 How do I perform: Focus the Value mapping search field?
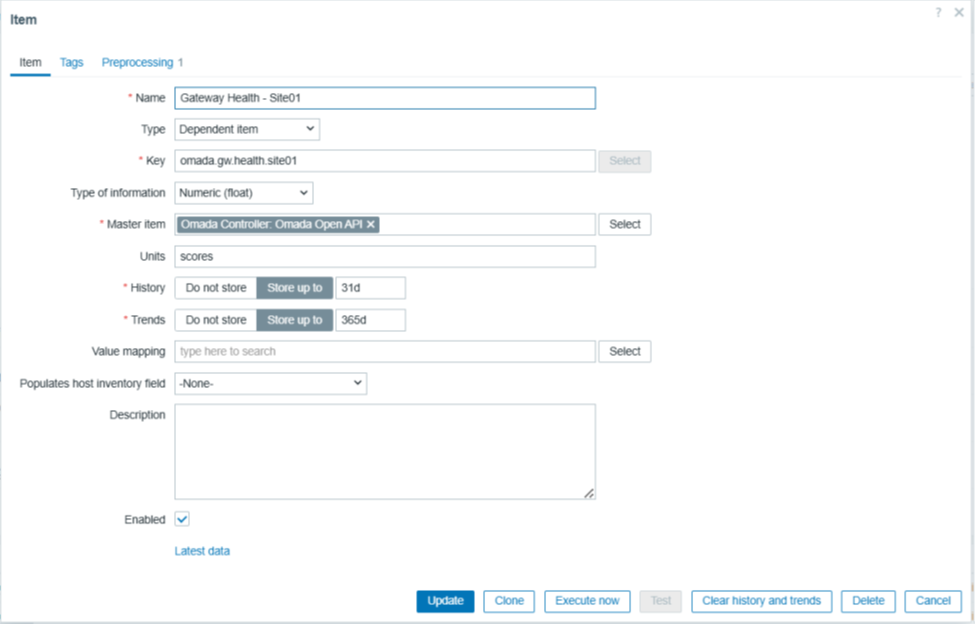pyautogui.click(x=385, y=351)
